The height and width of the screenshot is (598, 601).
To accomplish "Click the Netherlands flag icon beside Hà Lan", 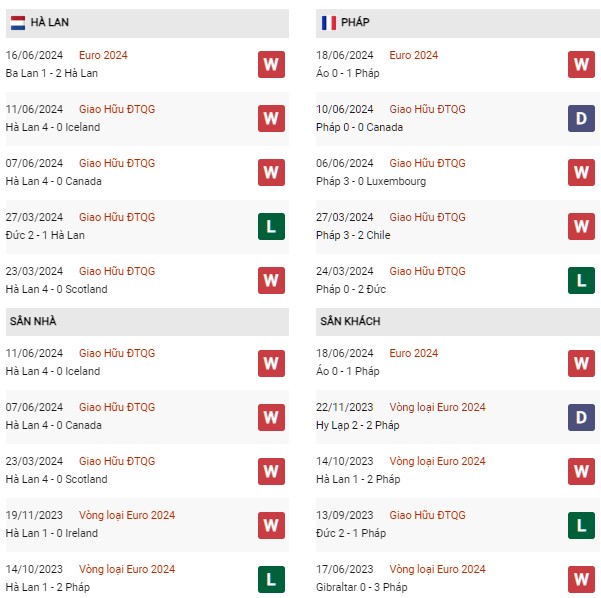I will [18, 23].
